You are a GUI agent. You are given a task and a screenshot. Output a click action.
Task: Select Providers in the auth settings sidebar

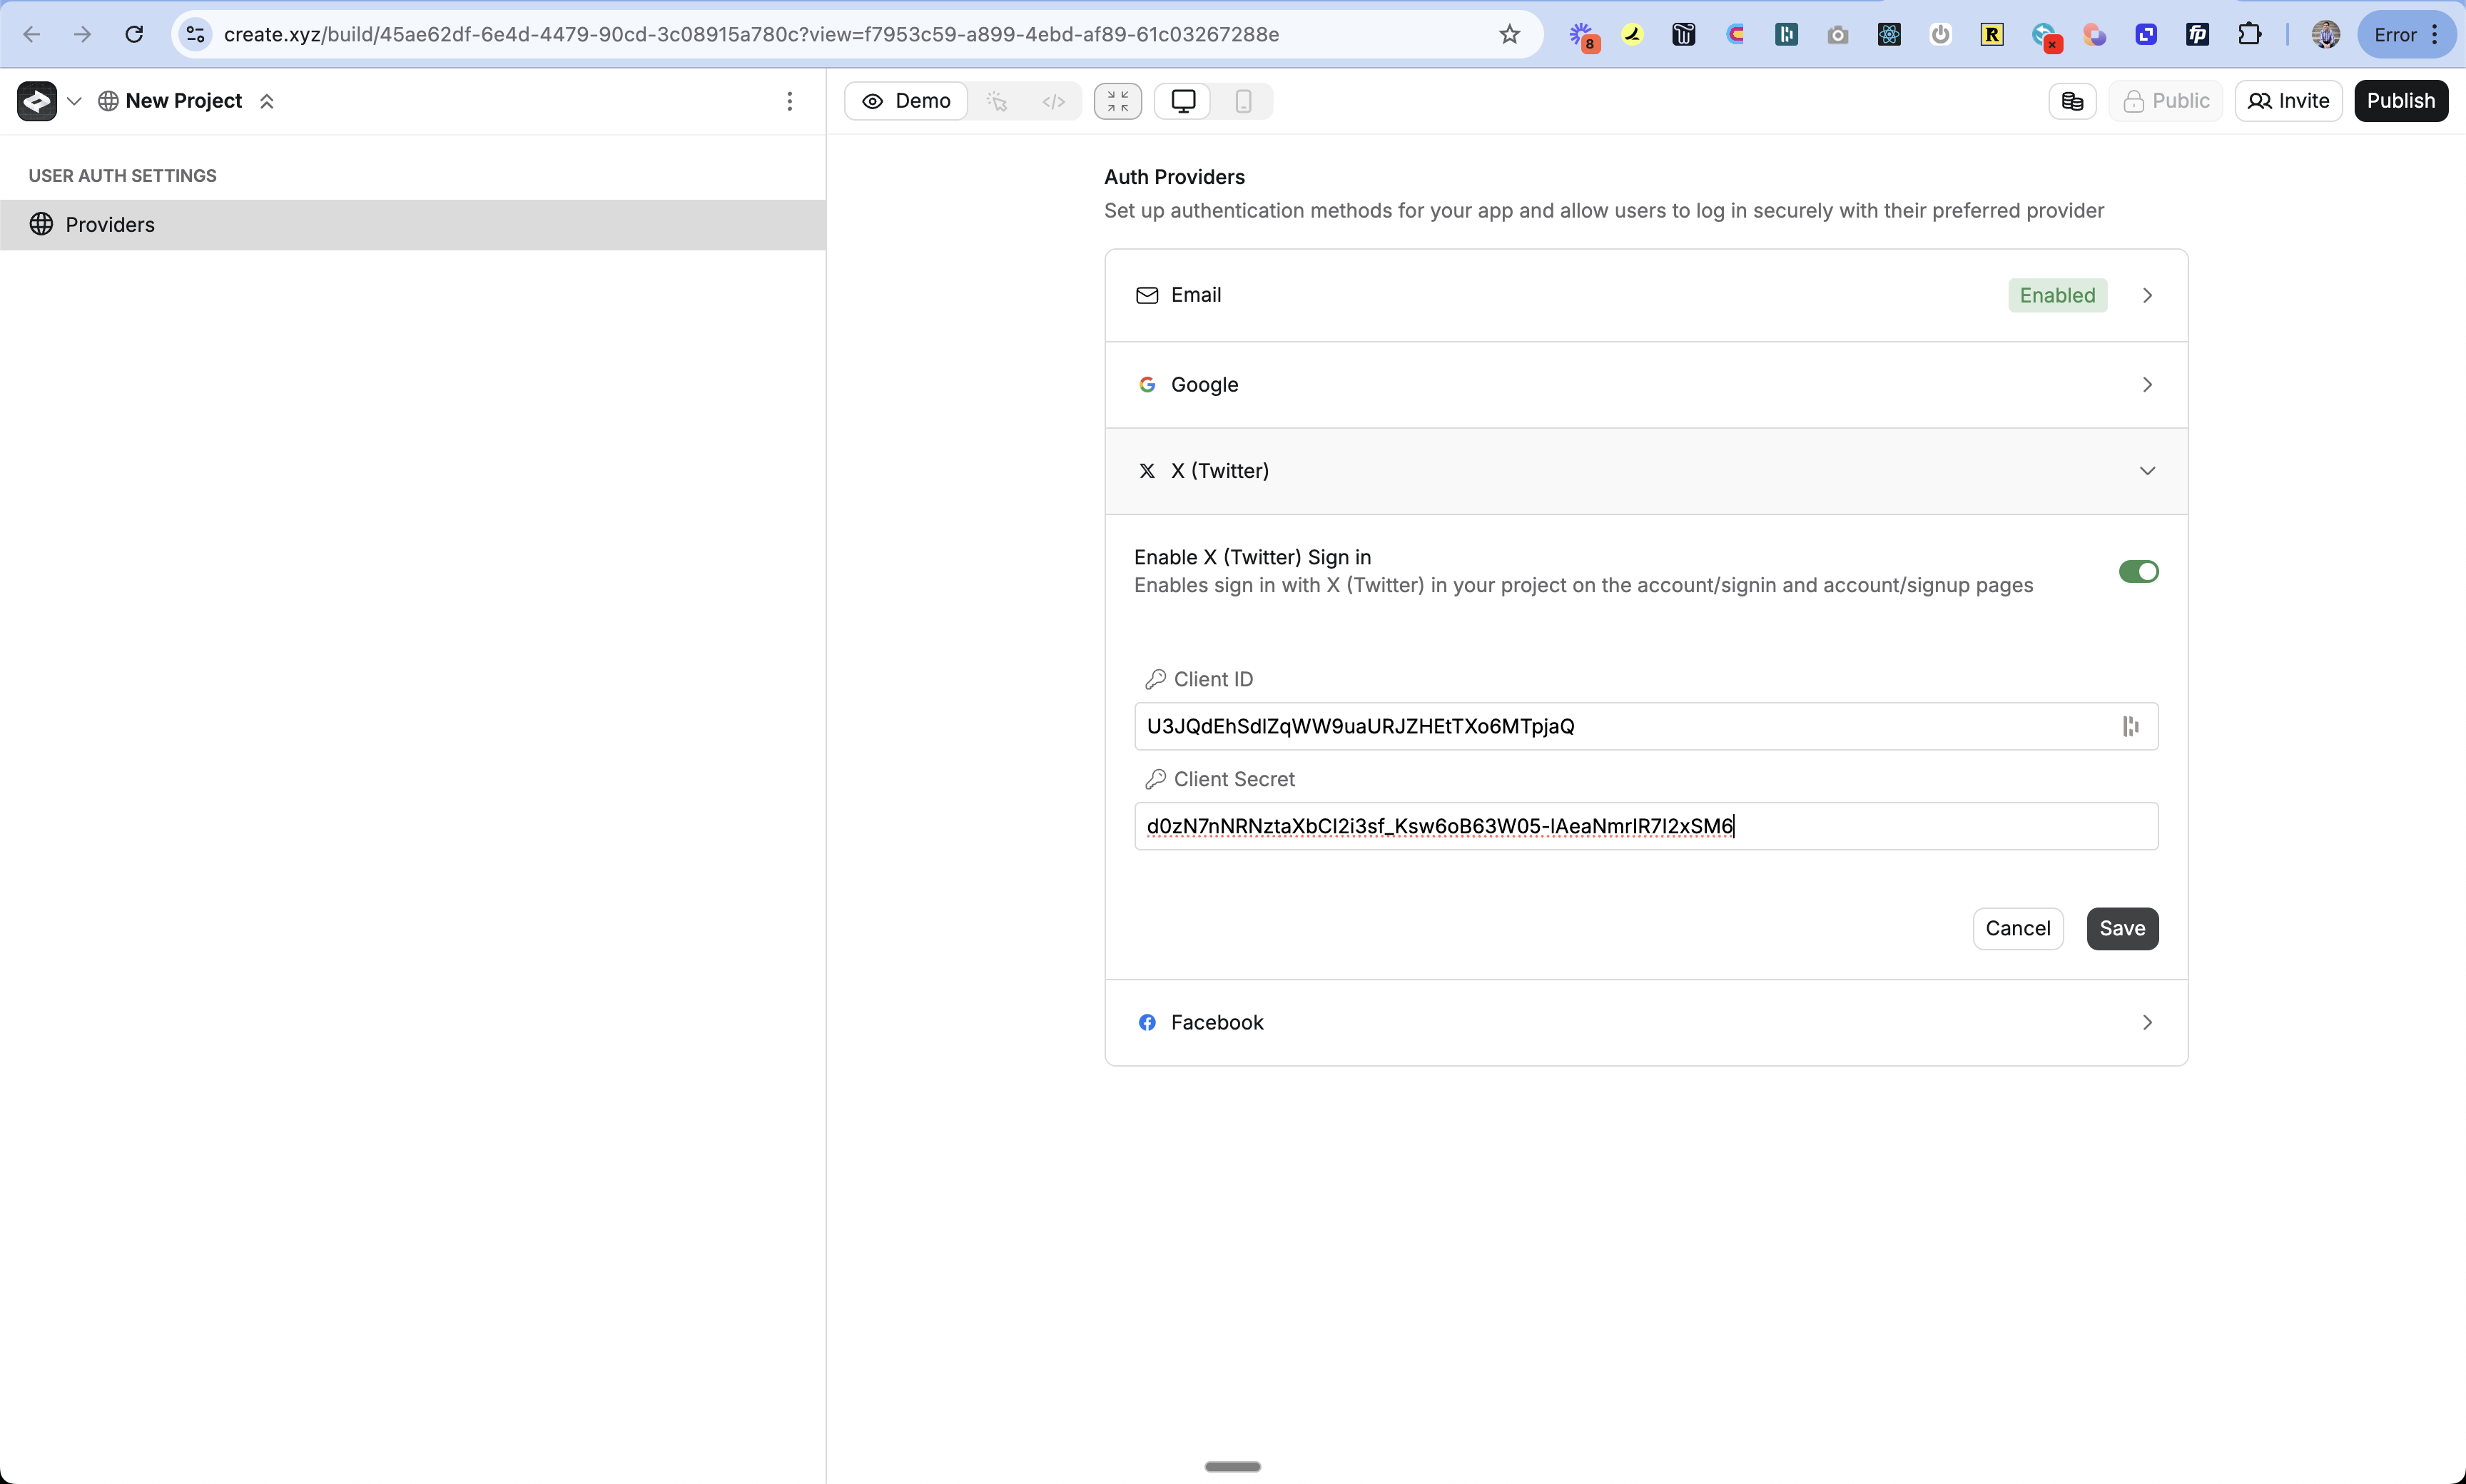tap(110, 225)
